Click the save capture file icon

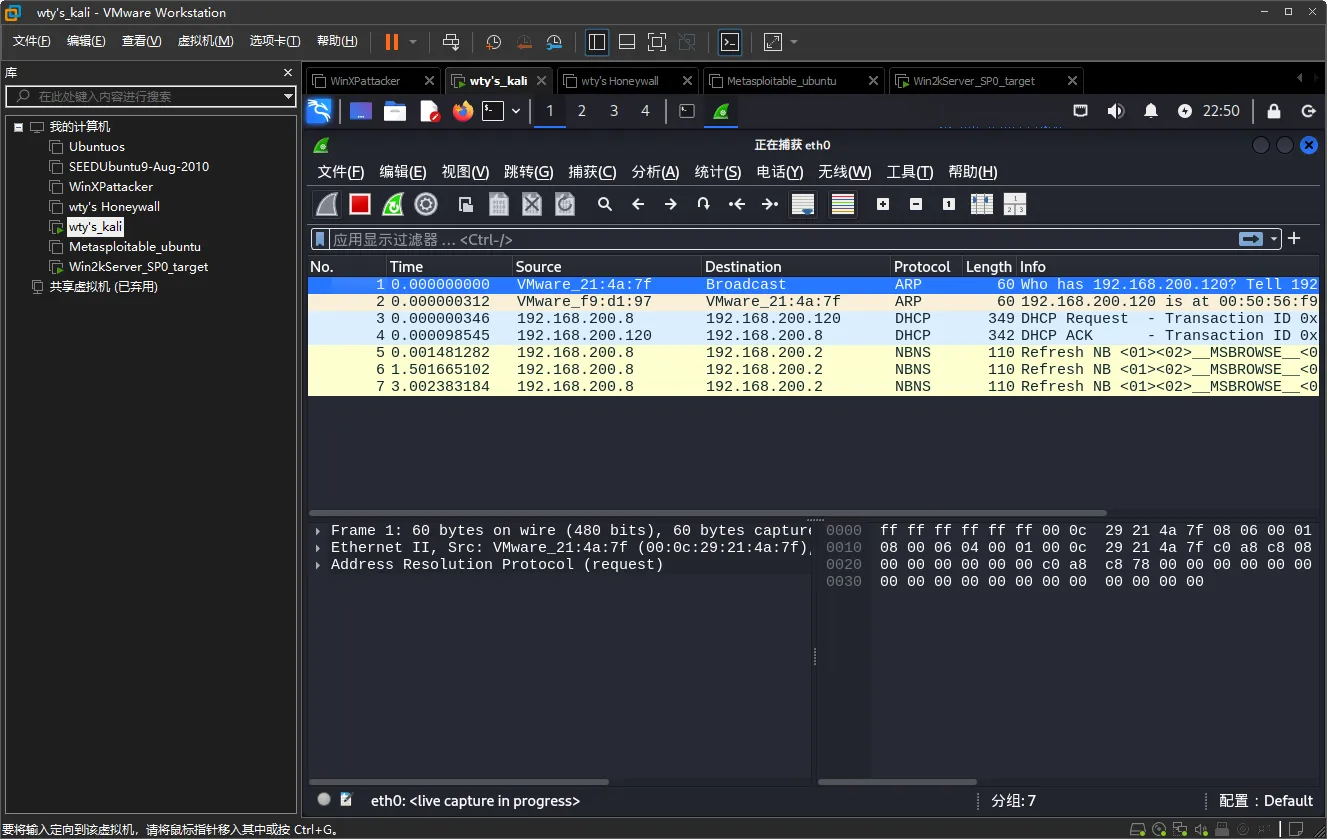point(499,204)
